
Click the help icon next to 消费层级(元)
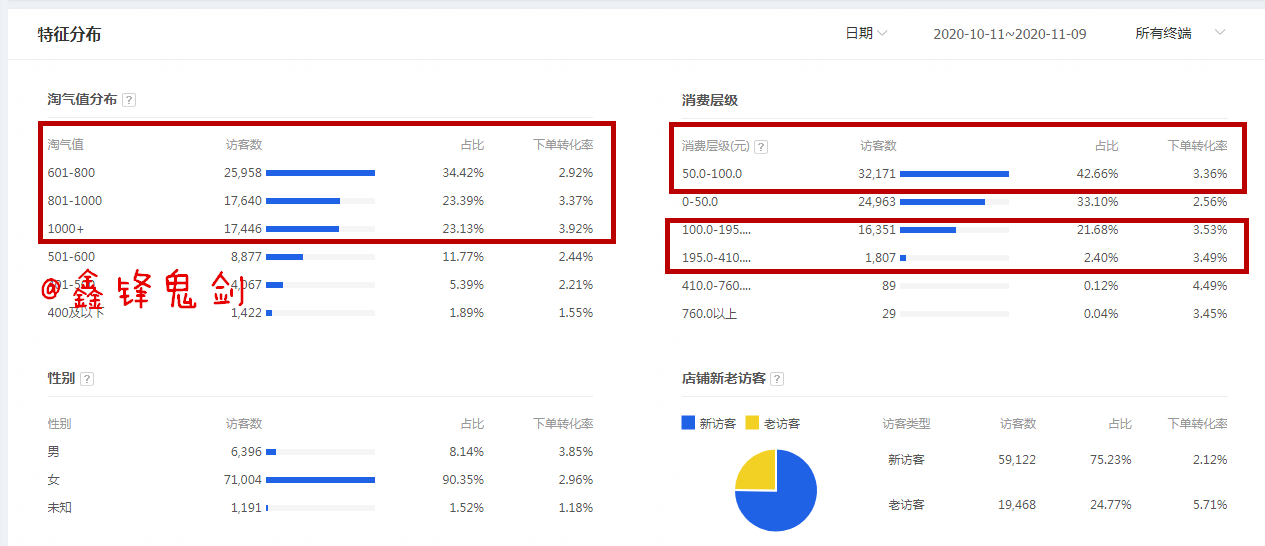[x=761, y=146]
